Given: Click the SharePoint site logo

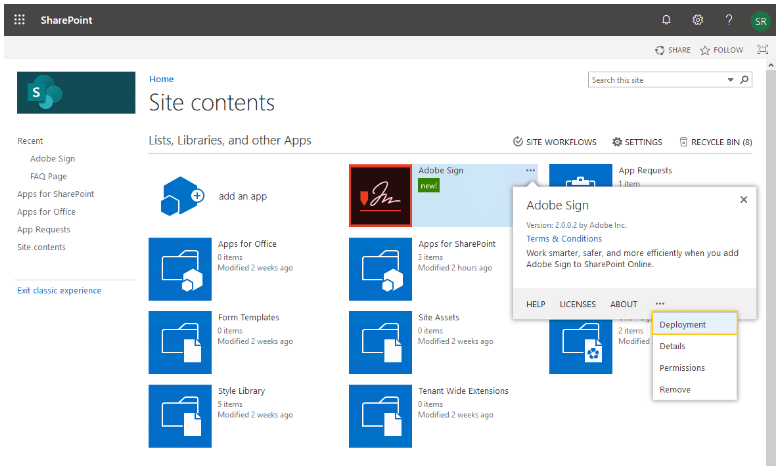Looking at the screenshot, I should (x=76, y=92).
